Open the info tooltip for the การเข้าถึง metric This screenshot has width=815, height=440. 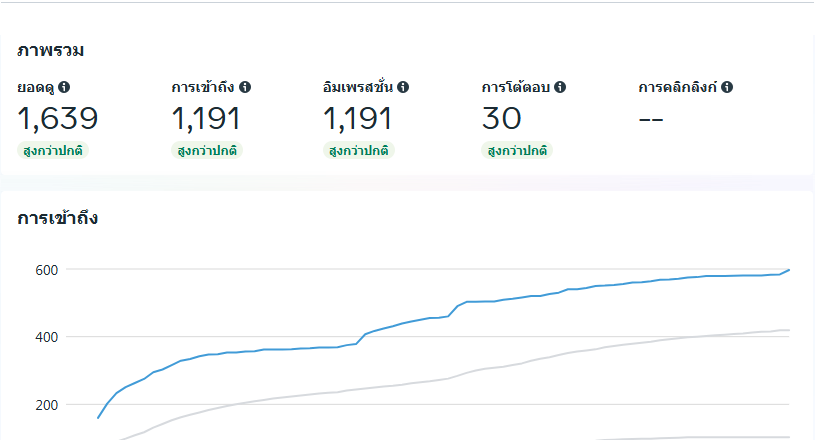[245, 88]
